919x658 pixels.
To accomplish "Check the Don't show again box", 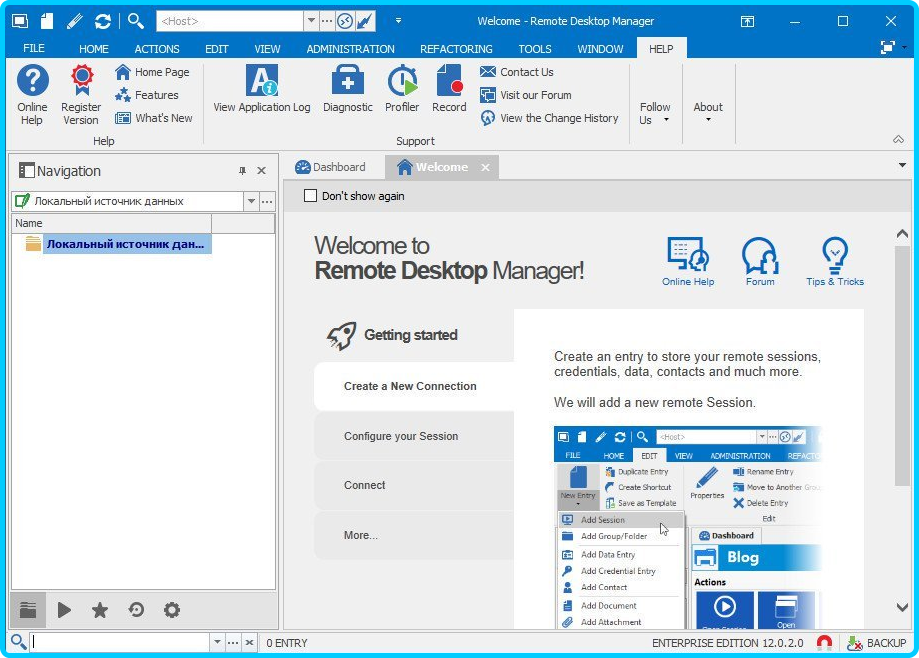I will coord(311,196).
